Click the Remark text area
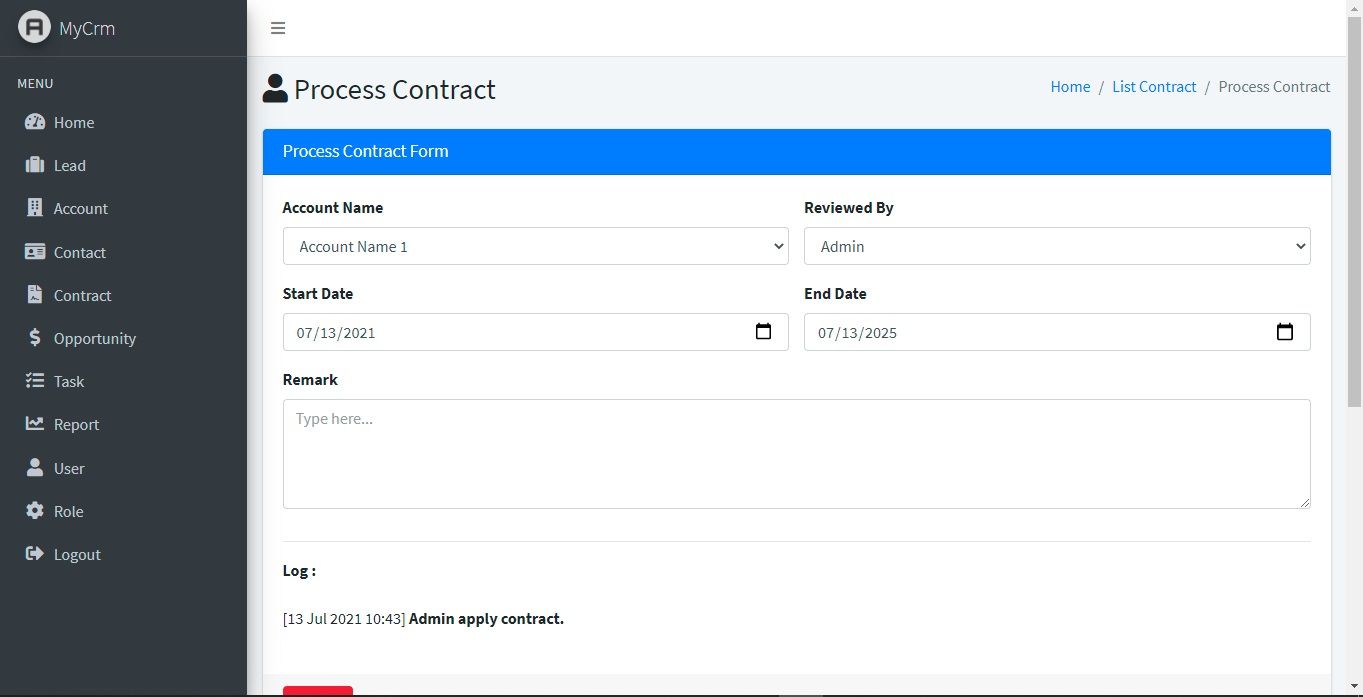The width and height of the screenshot is (1363, 697). 796,454
